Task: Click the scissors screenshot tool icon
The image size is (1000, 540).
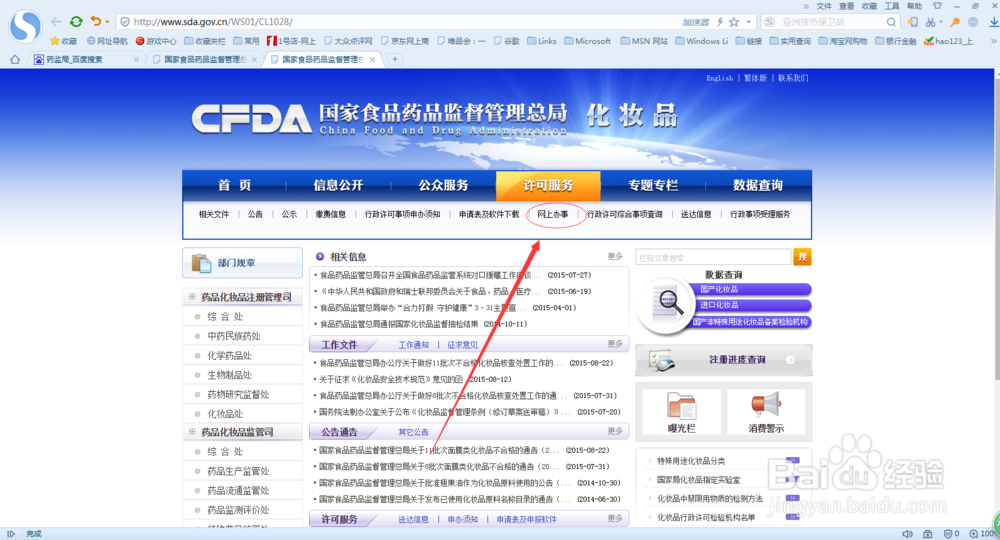Action: [930, 22]
